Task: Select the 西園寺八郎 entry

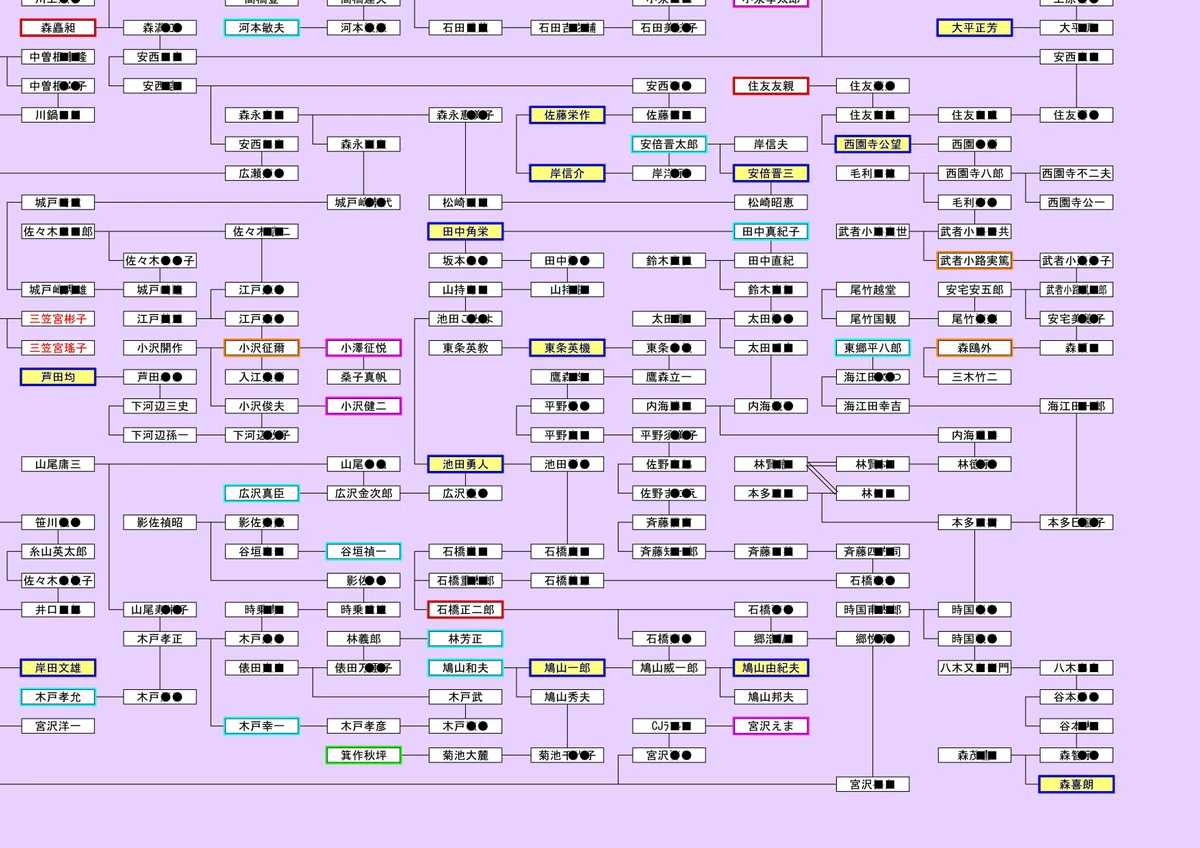Action: click(x=975, y=173)
